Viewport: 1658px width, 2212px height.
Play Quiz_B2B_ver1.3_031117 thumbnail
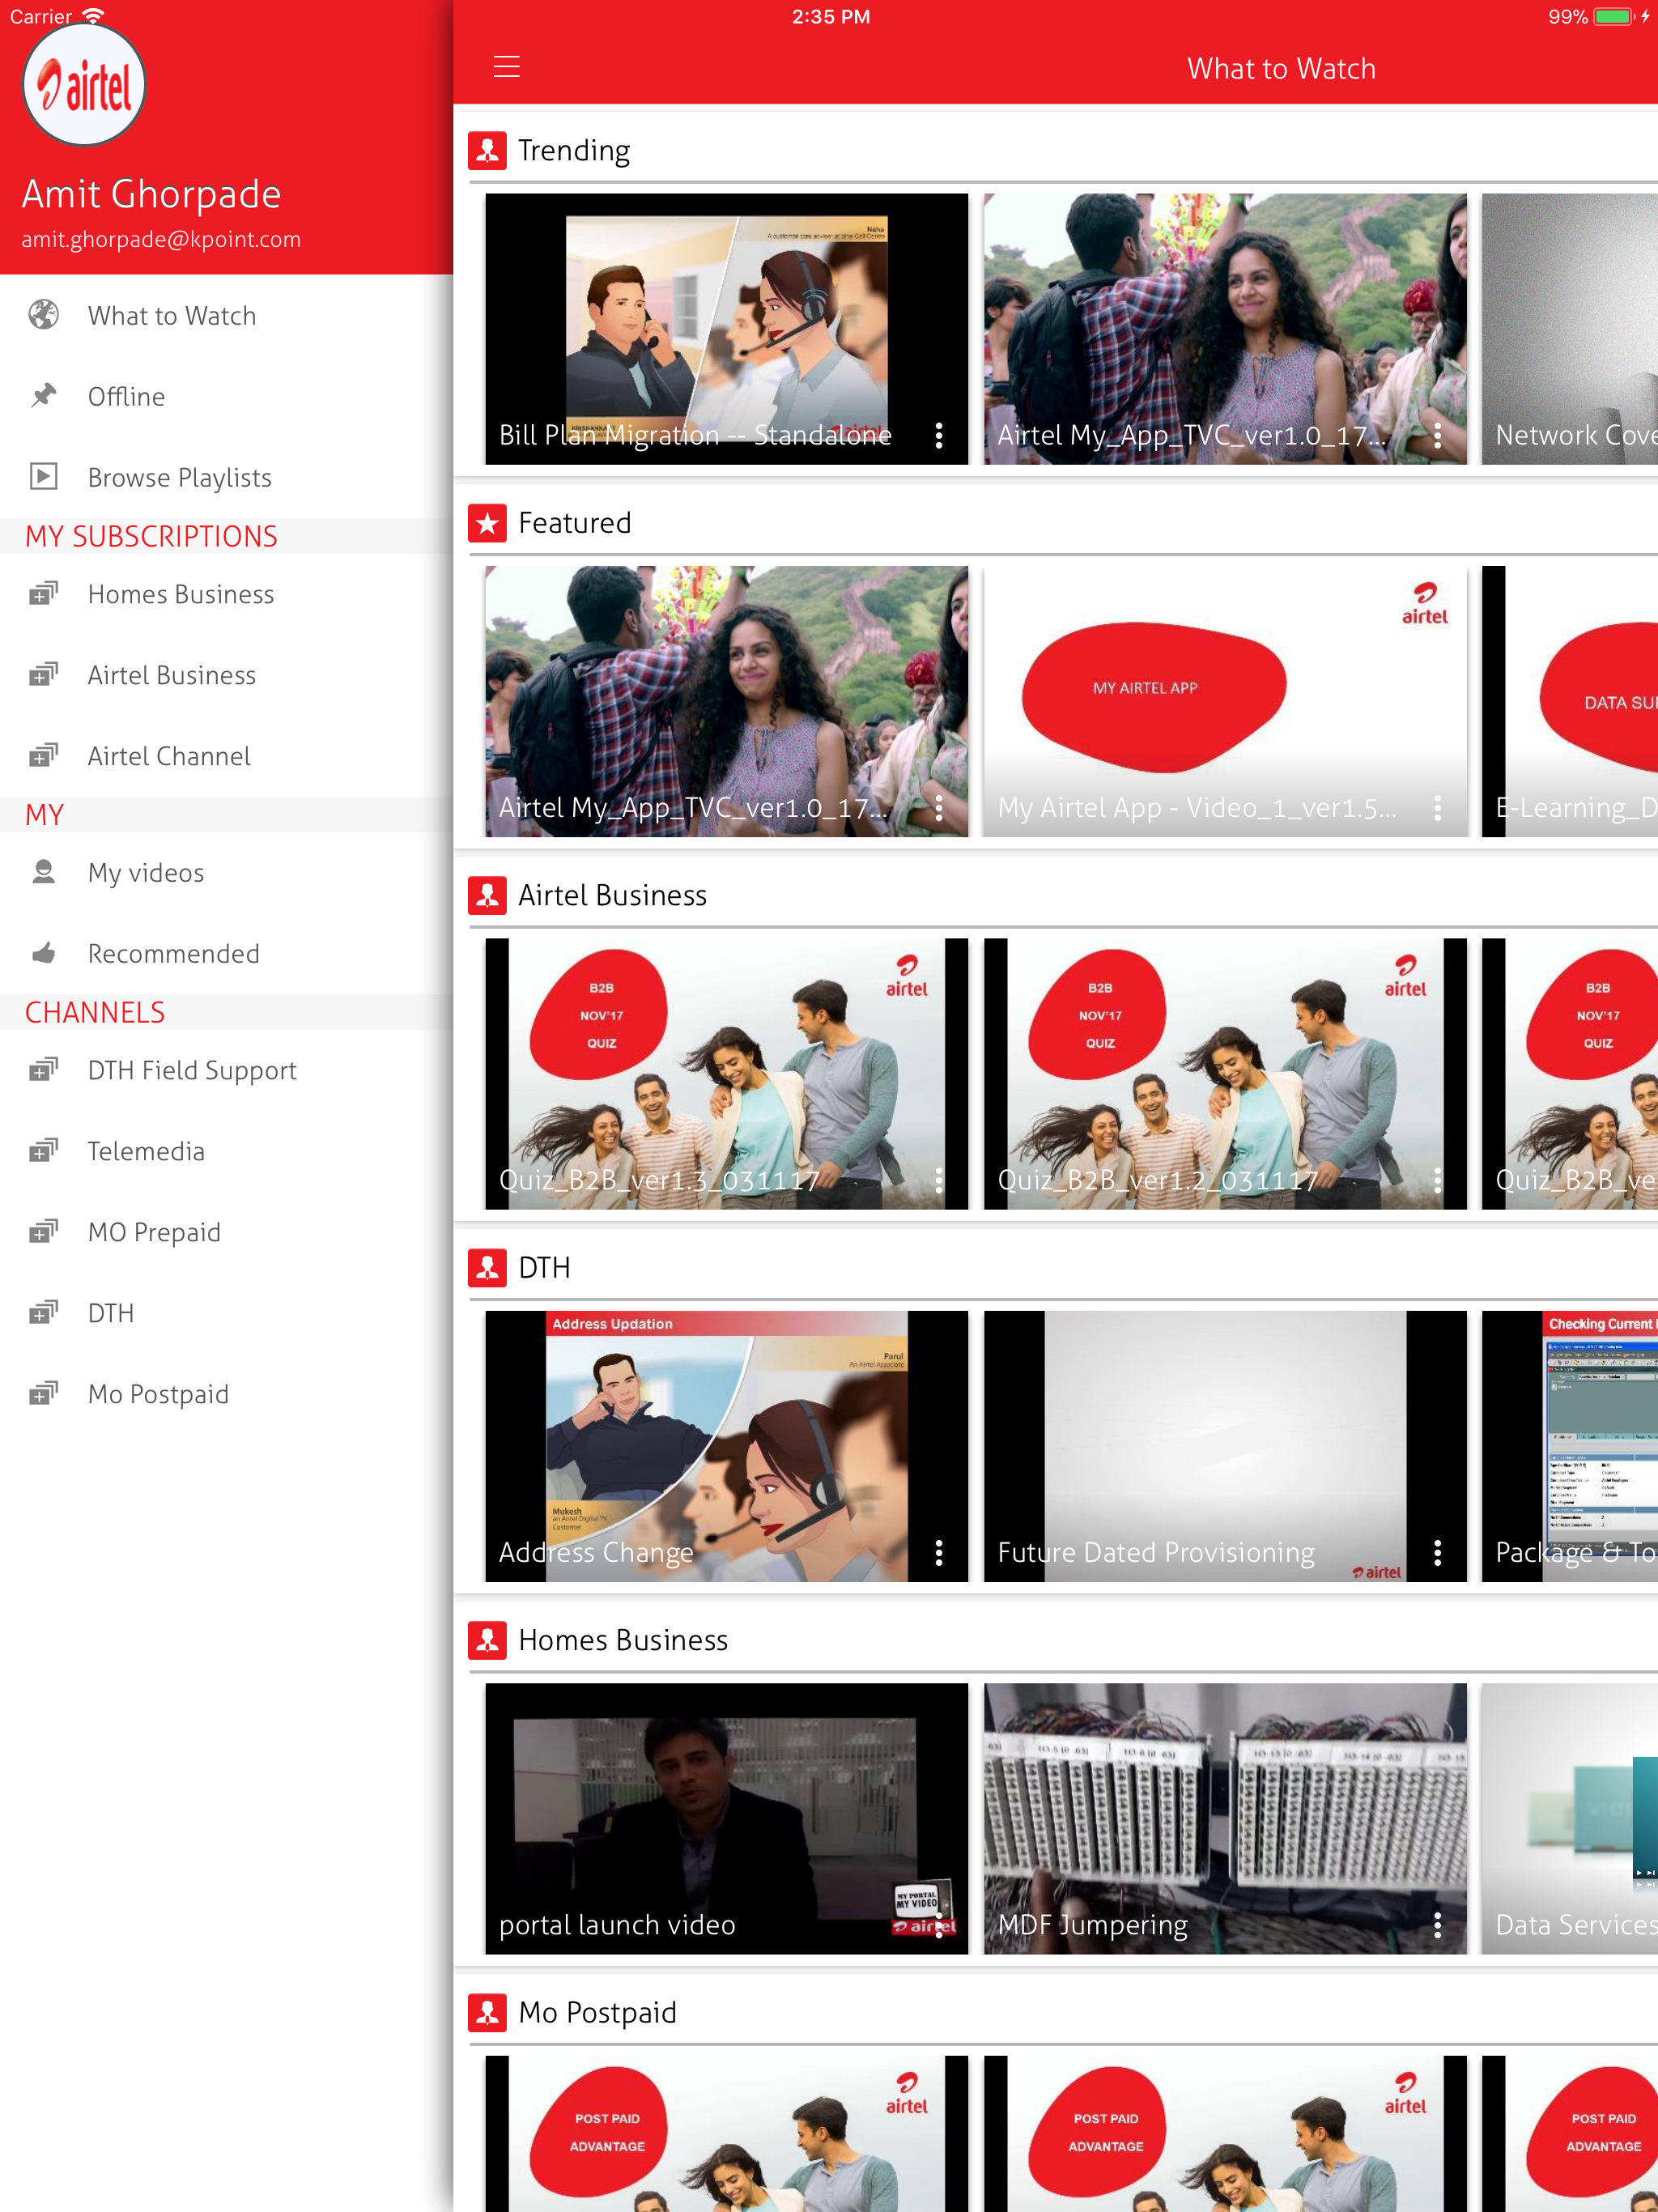pos(726,1074)
